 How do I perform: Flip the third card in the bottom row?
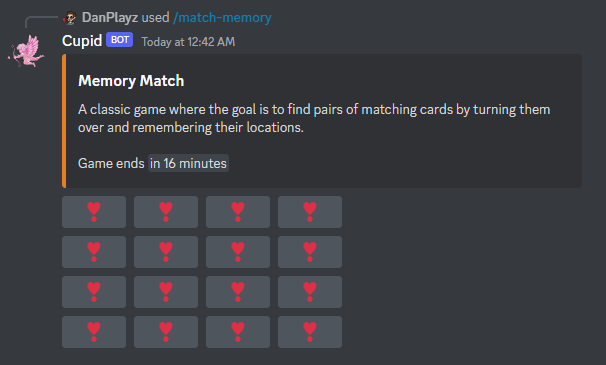238,332
